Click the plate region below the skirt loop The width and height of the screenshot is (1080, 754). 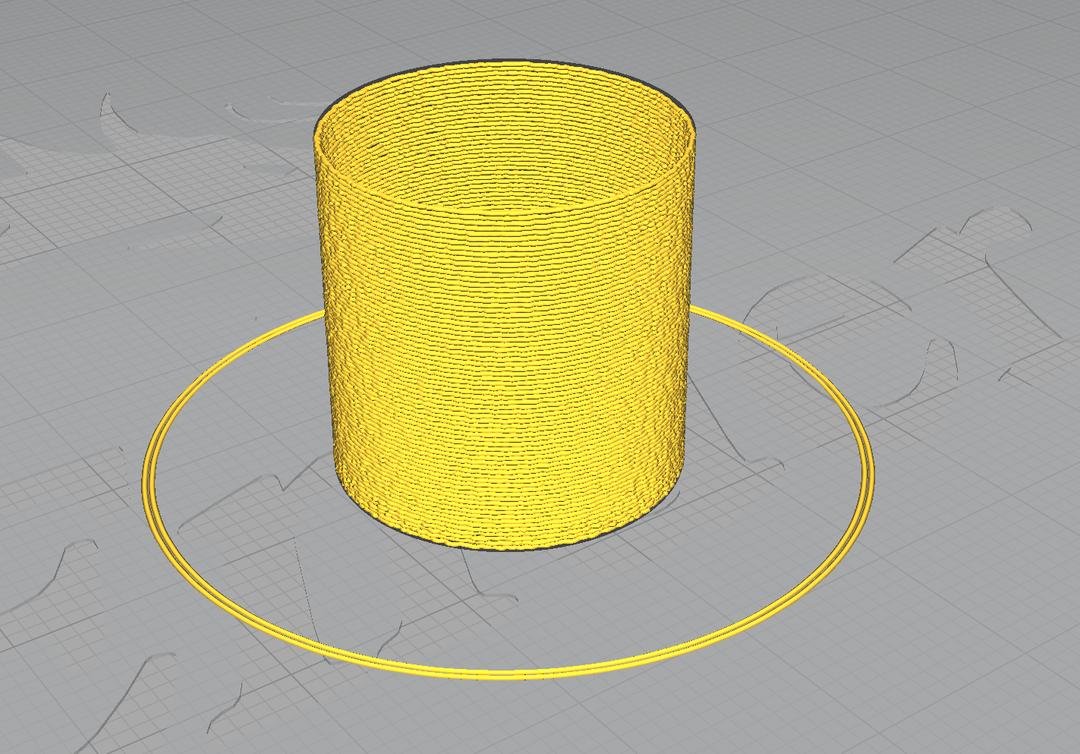tap(520, 720)
